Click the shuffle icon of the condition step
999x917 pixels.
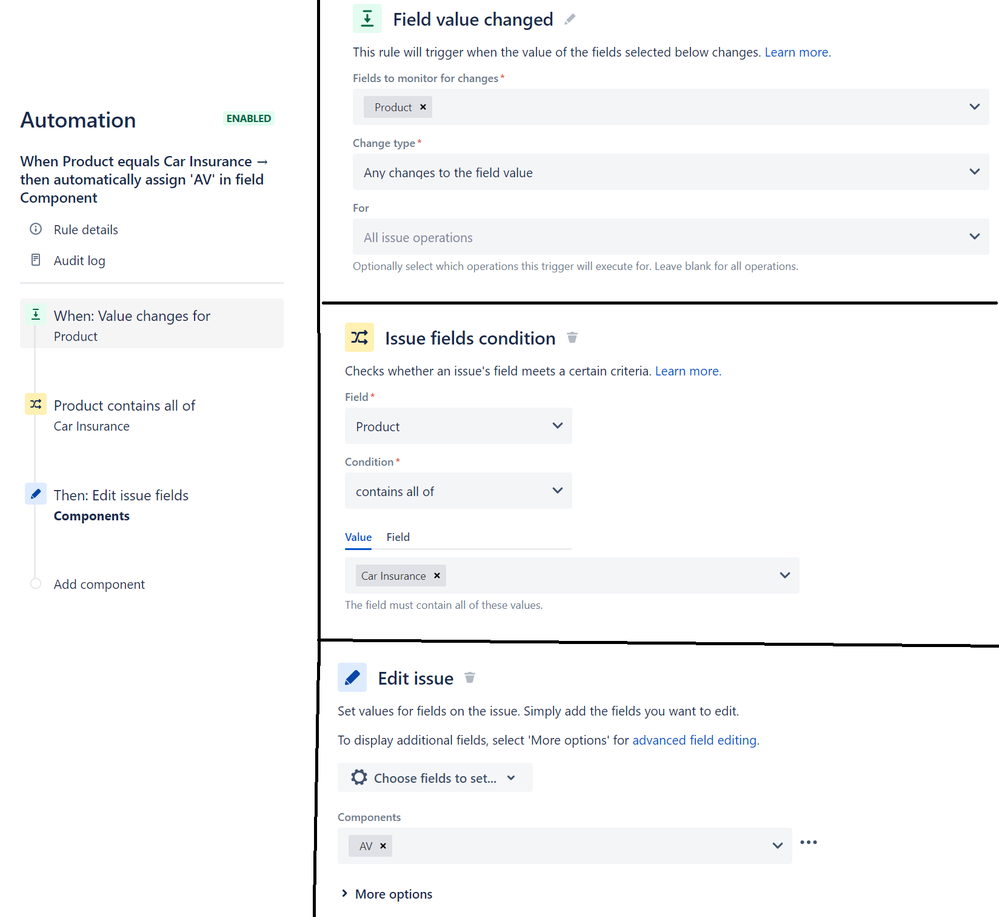coord(36,404)
